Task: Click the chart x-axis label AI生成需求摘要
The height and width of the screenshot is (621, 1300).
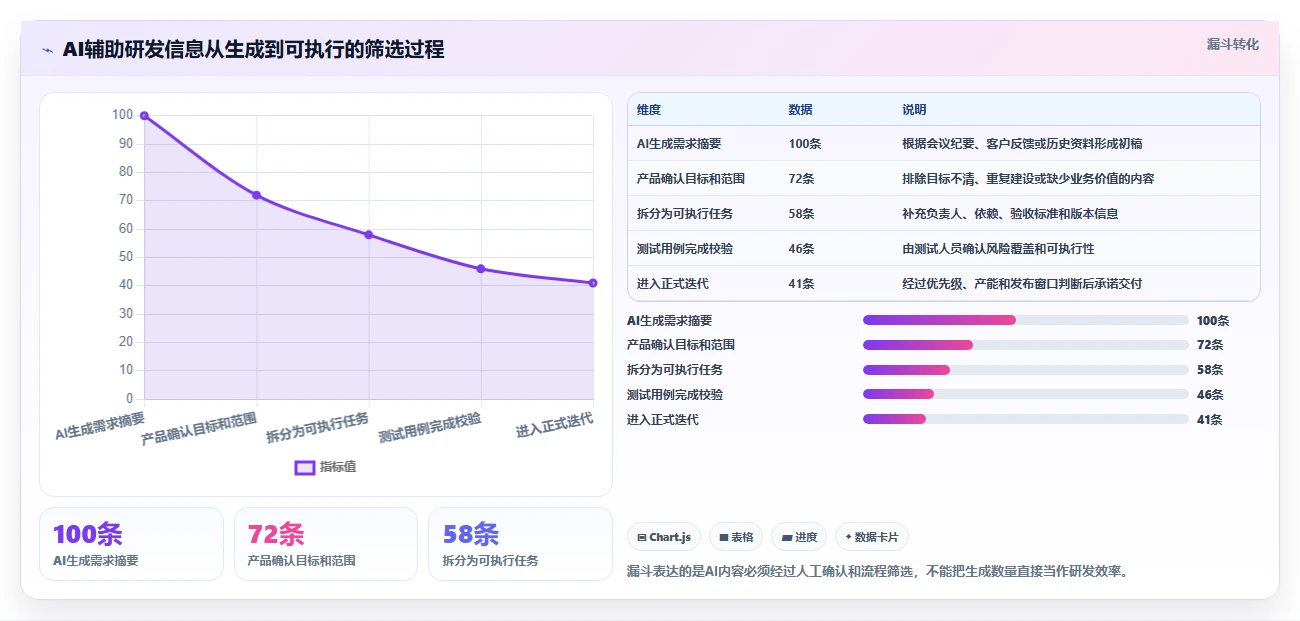Action: click(x=100, y=426)
